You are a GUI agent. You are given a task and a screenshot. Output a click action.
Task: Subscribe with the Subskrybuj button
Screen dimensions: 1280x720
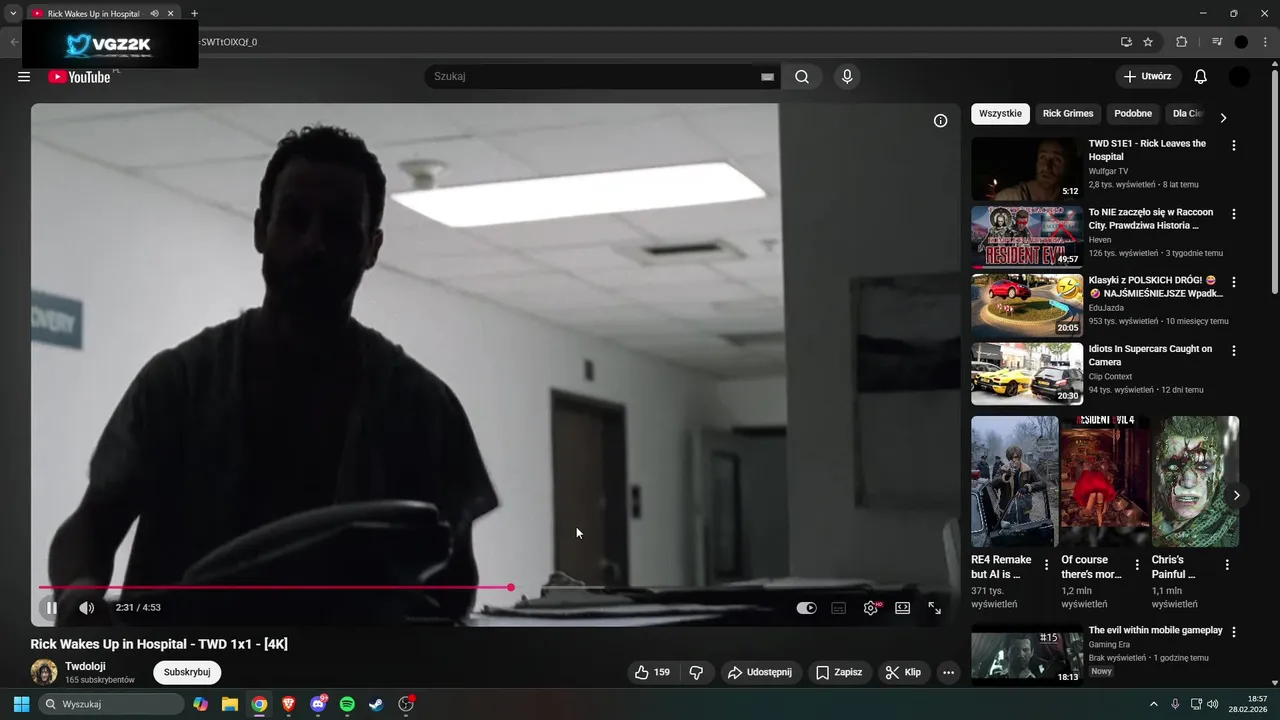(187, 672)
